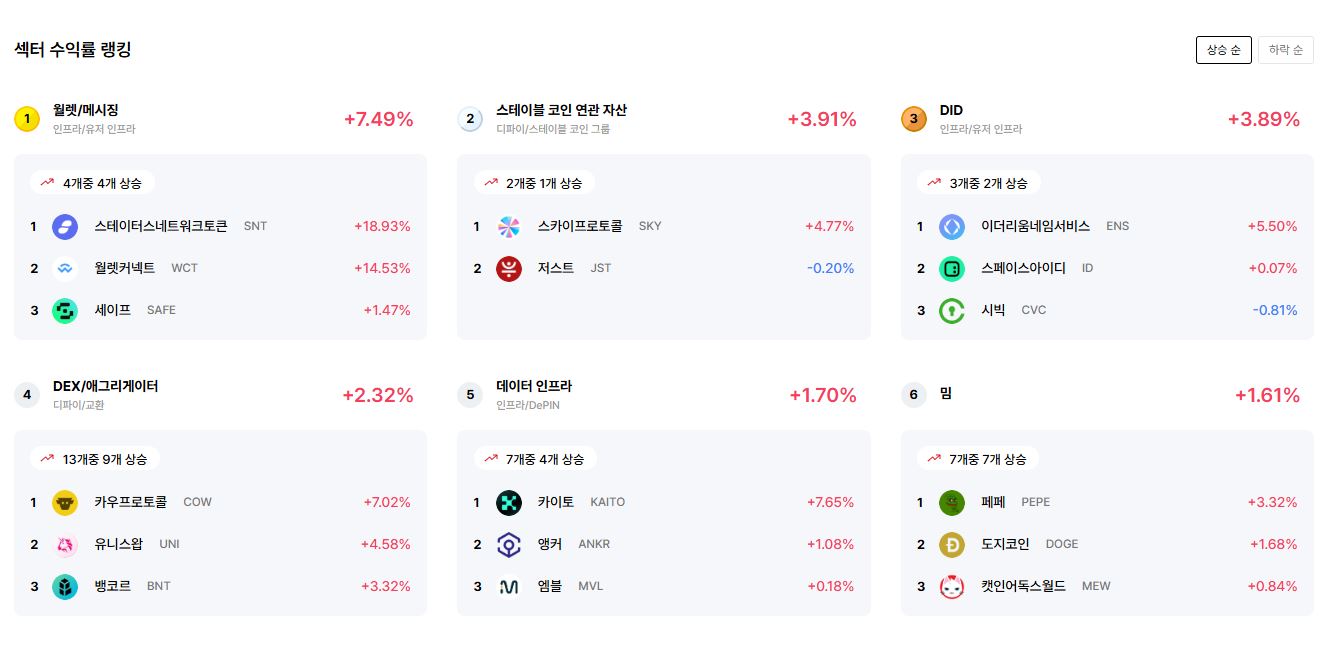
Task: Click the SAFE coin icon
Action: click(x=65, y=310)
